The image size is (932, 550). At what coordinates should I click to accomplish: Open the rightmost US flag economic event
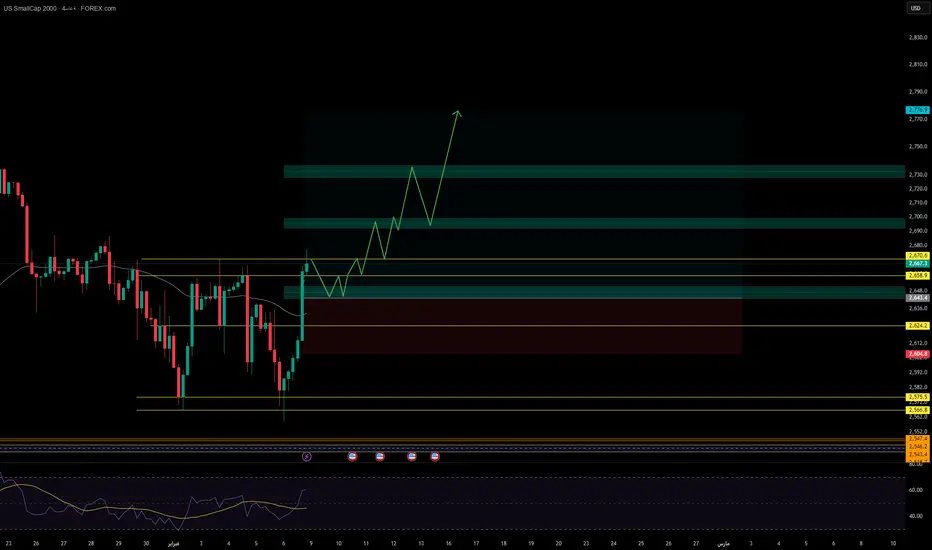pos(435,457)
